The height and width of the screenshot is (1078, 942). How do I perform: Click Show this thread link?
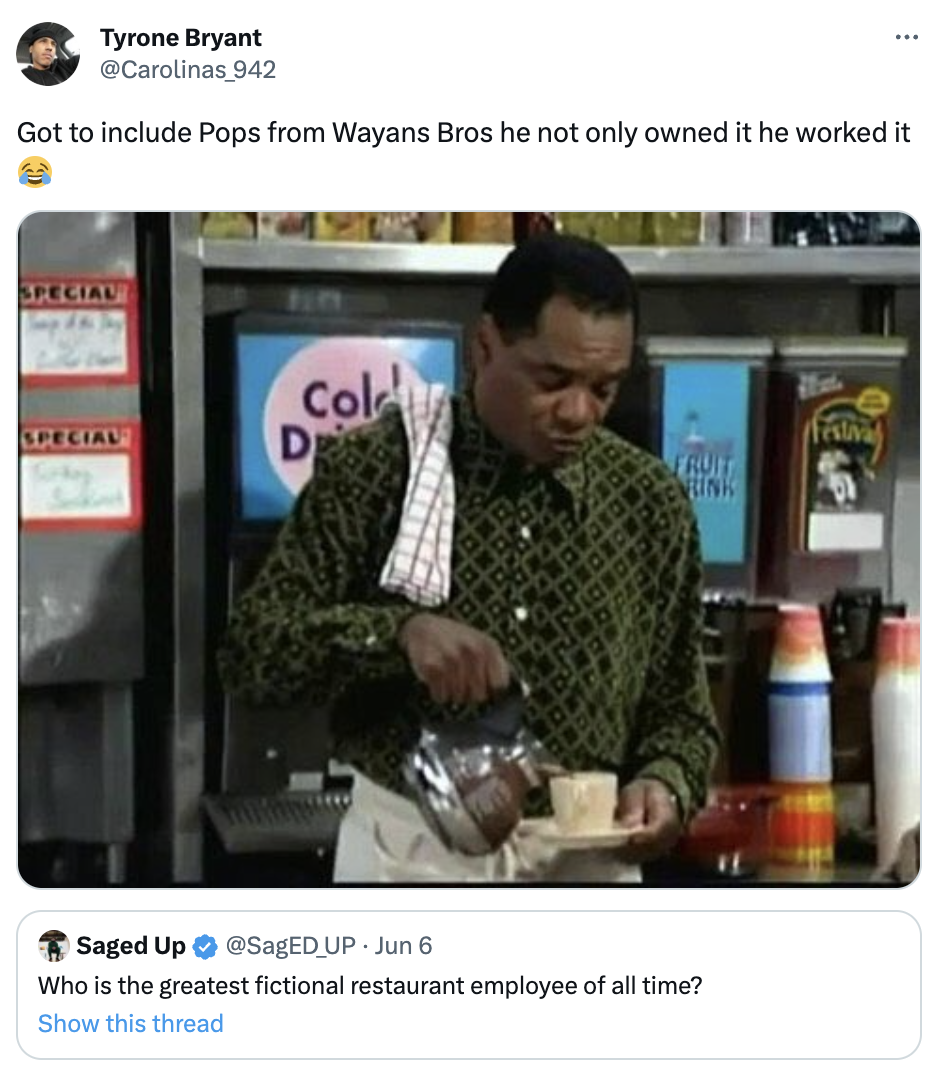click(x=131, y=1023)
